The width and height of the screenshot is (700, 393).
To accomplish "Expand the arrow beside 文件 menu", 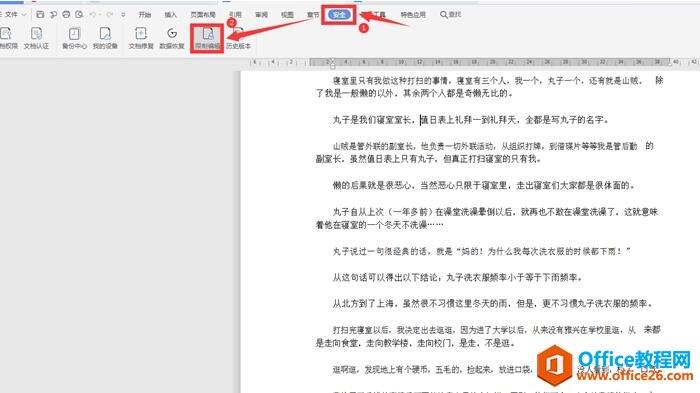I will [x=24, y=15].
